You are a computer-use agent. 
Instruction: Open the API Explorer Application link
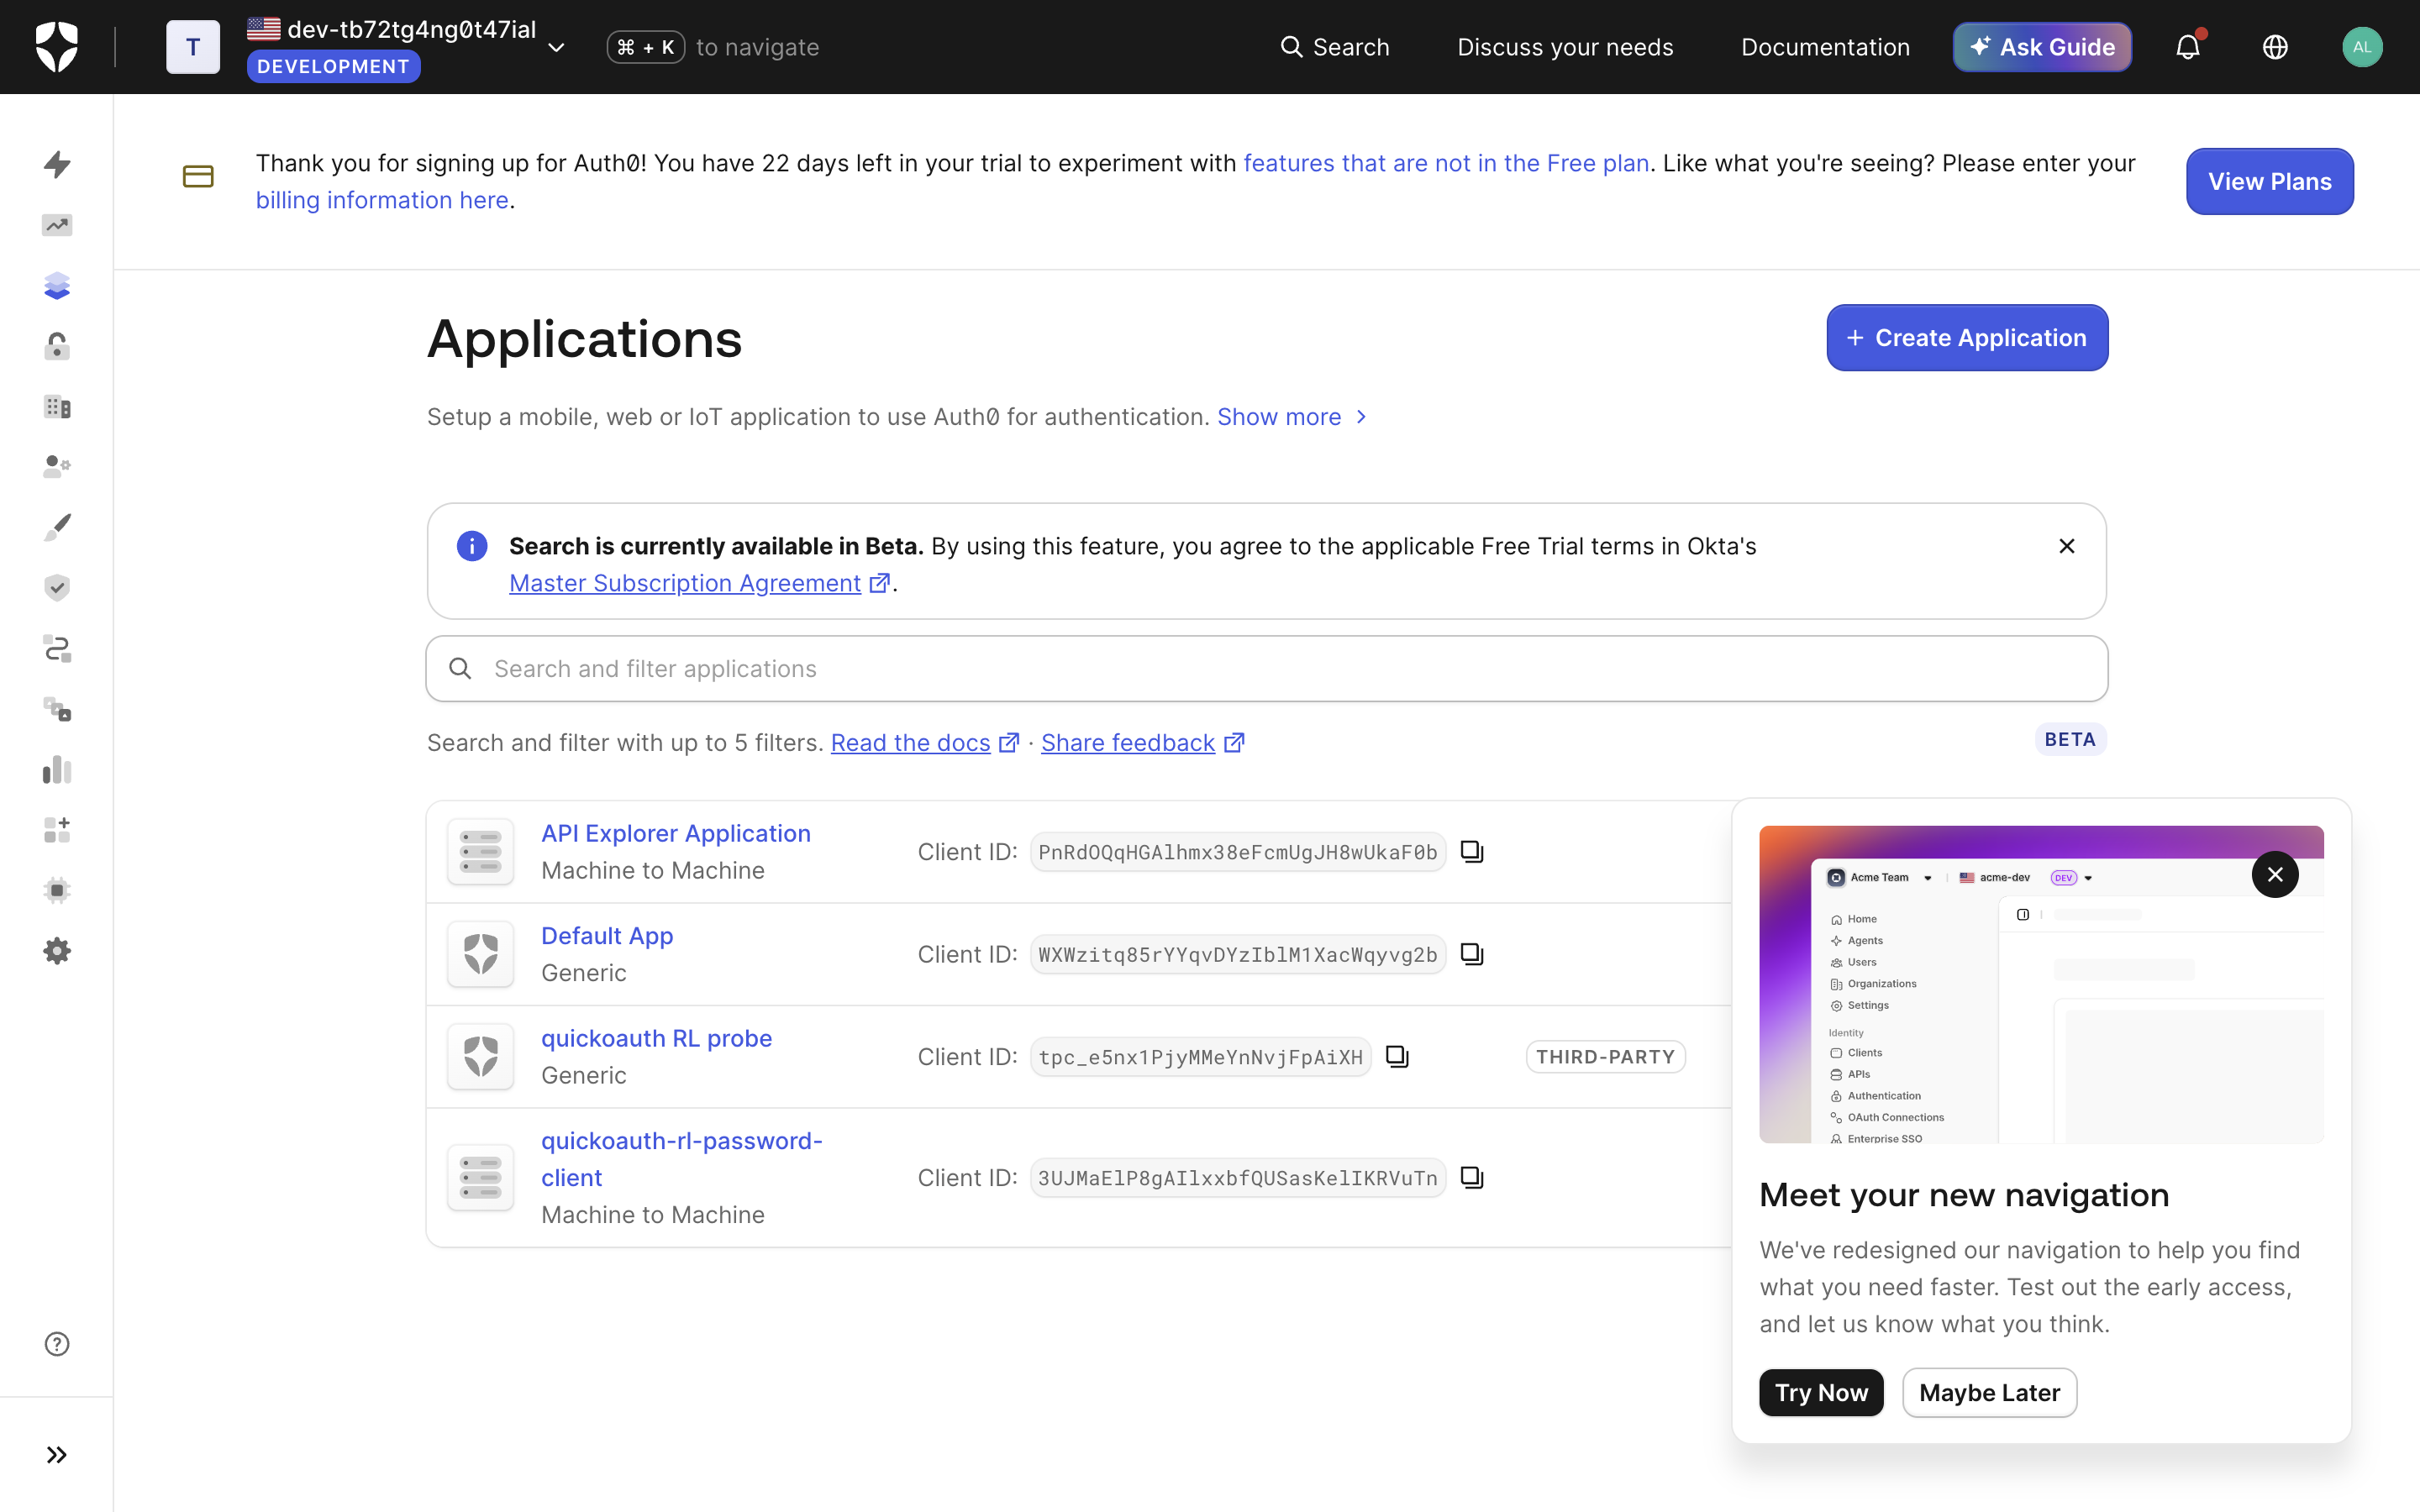pyautogui.click(x=676, y=833)
